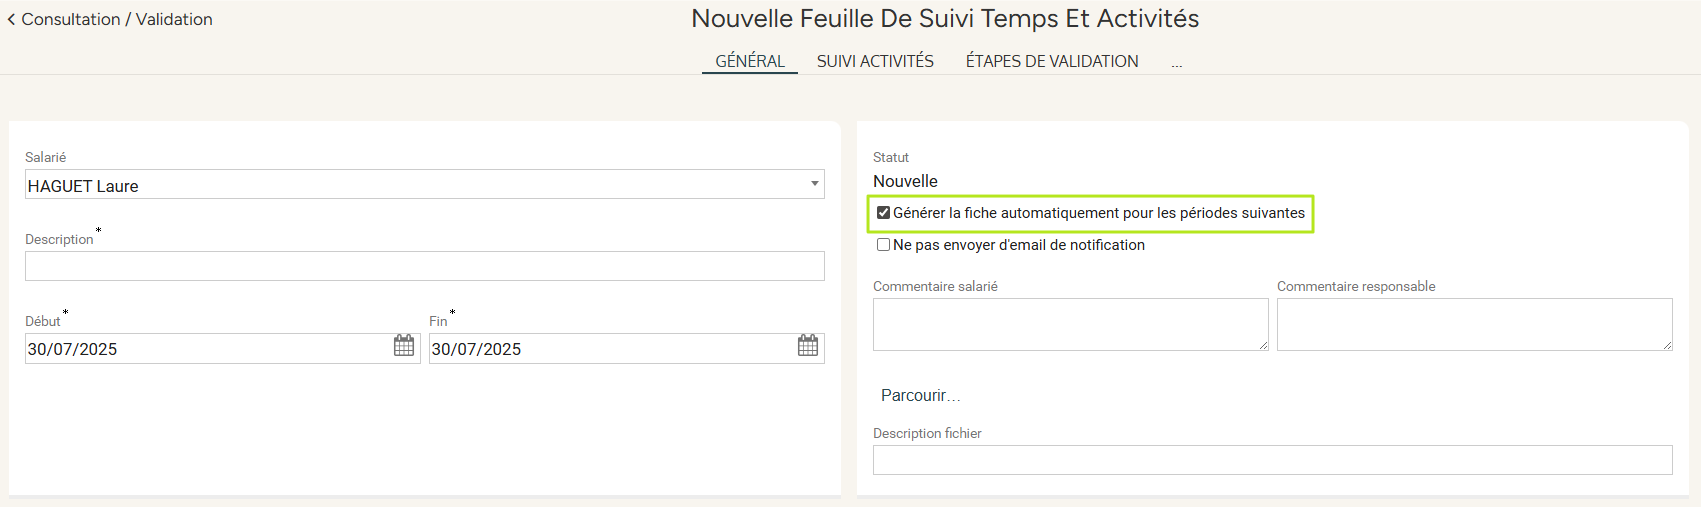Click the Commentaire responsable resize handle
The image size is (1701, 507).
pos(1667,345)
